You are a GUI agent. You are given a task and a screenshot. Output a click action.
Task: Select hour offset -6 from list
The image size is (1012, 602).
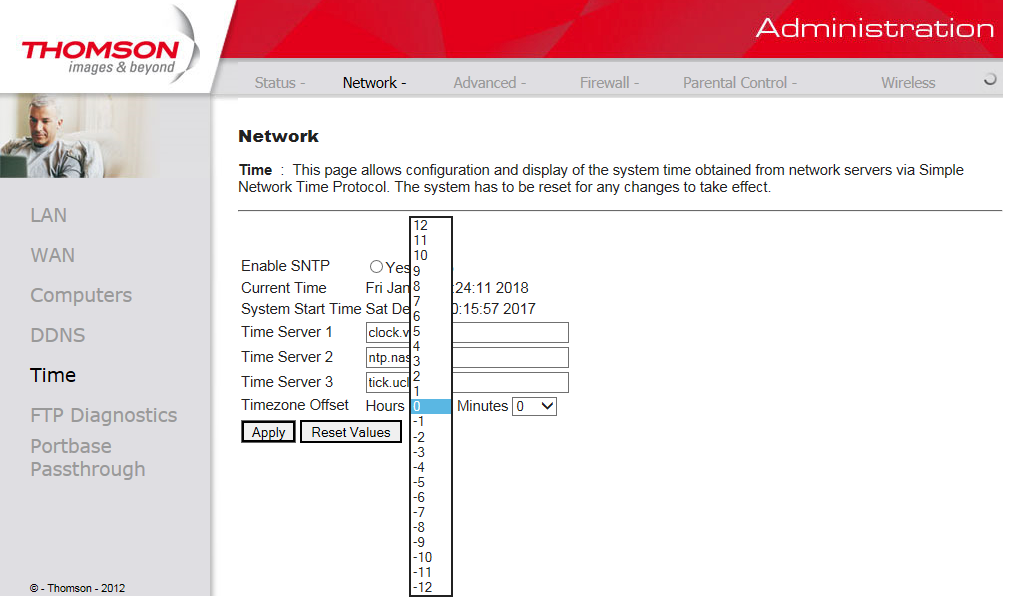tap(421, 497)
